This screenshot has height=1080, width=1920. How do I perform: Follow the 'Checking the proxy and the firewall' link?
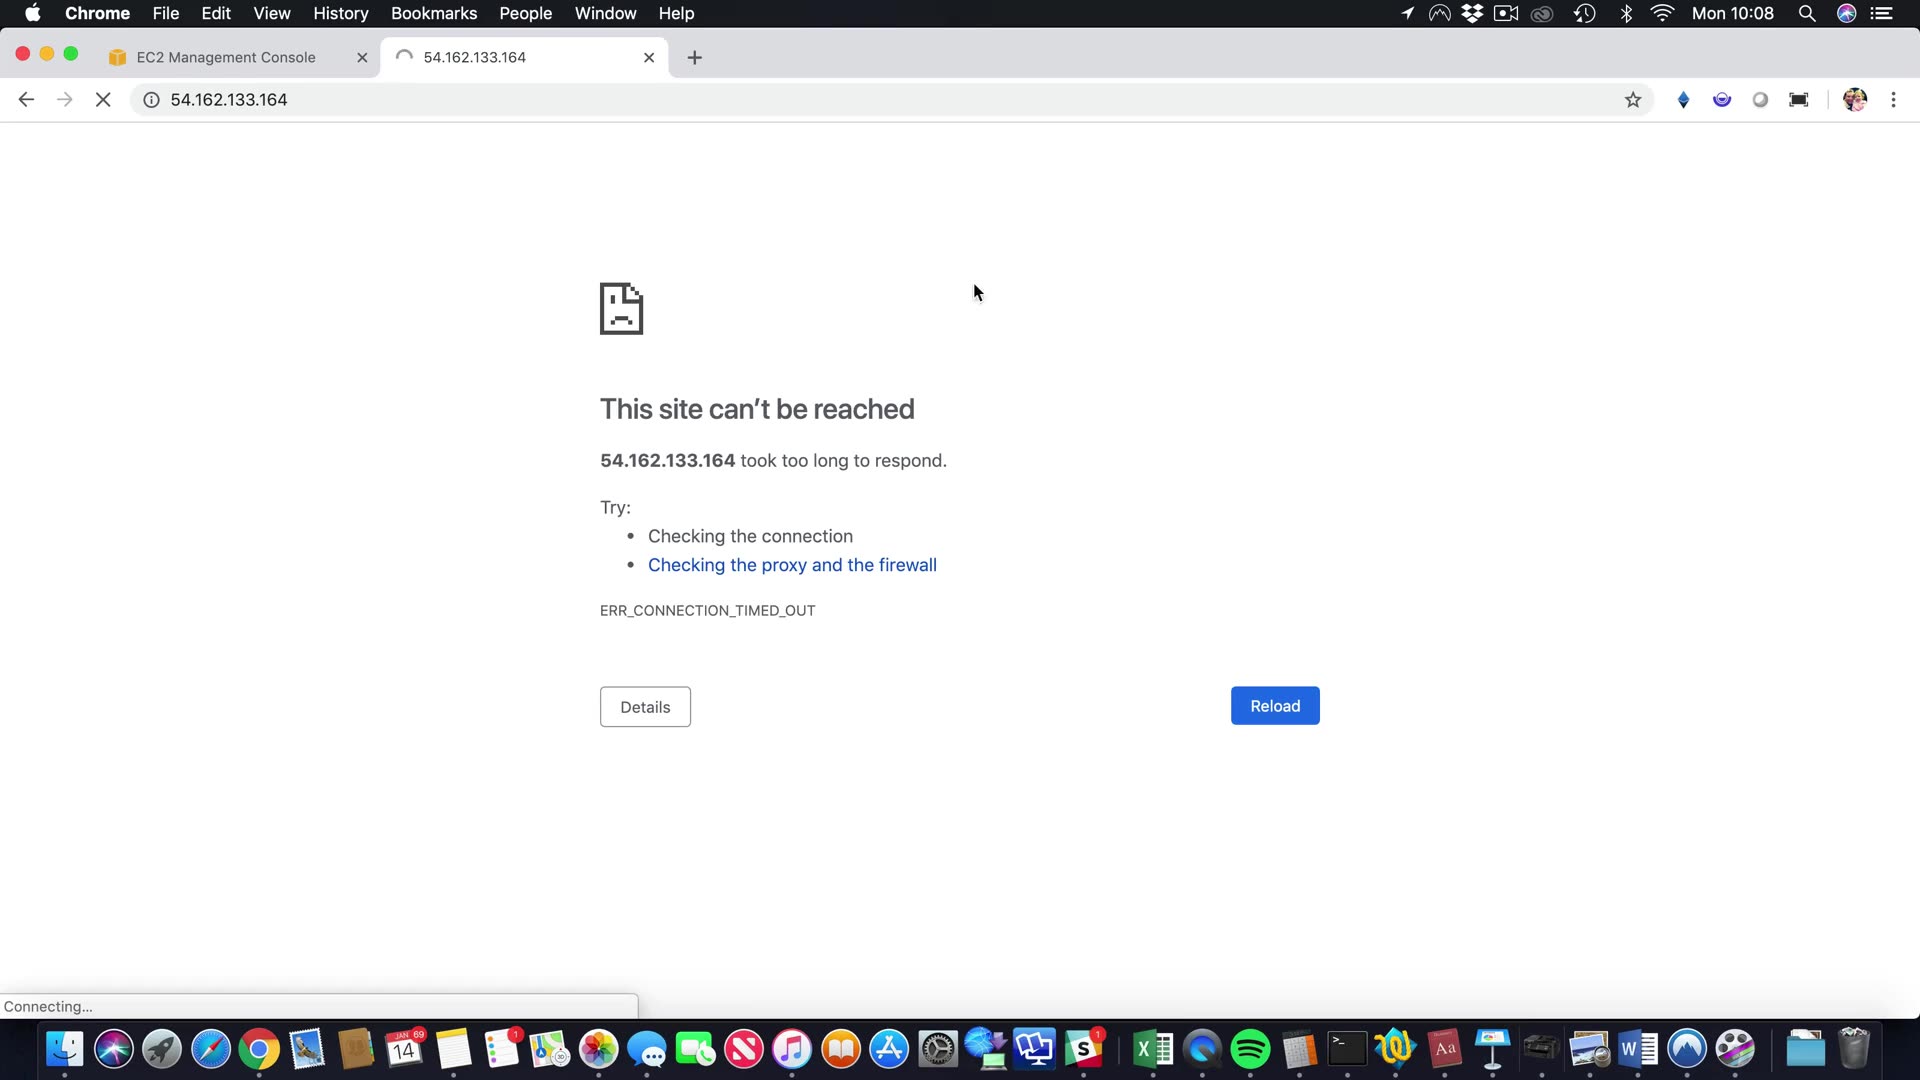792,565
